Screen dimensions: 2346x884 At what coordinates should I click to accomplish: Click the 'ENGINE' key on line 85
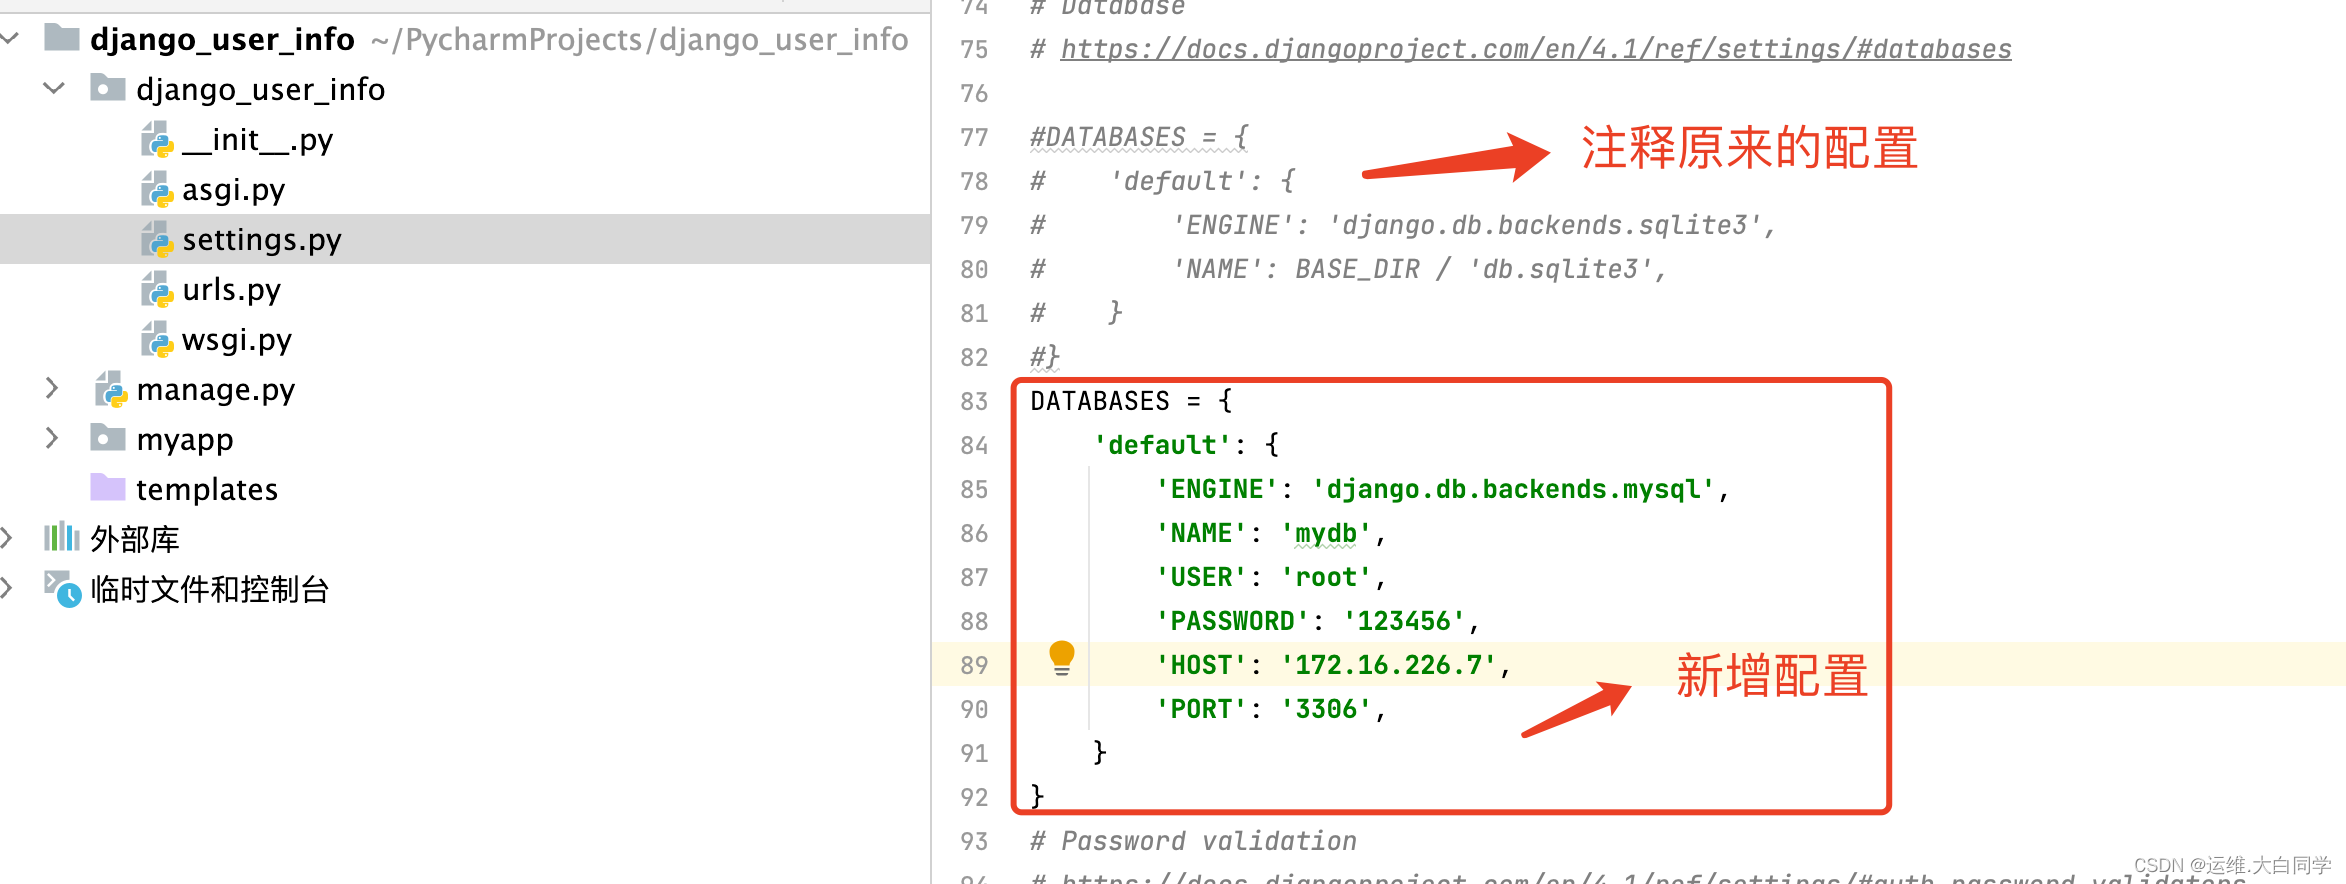tap(1217, 489)
